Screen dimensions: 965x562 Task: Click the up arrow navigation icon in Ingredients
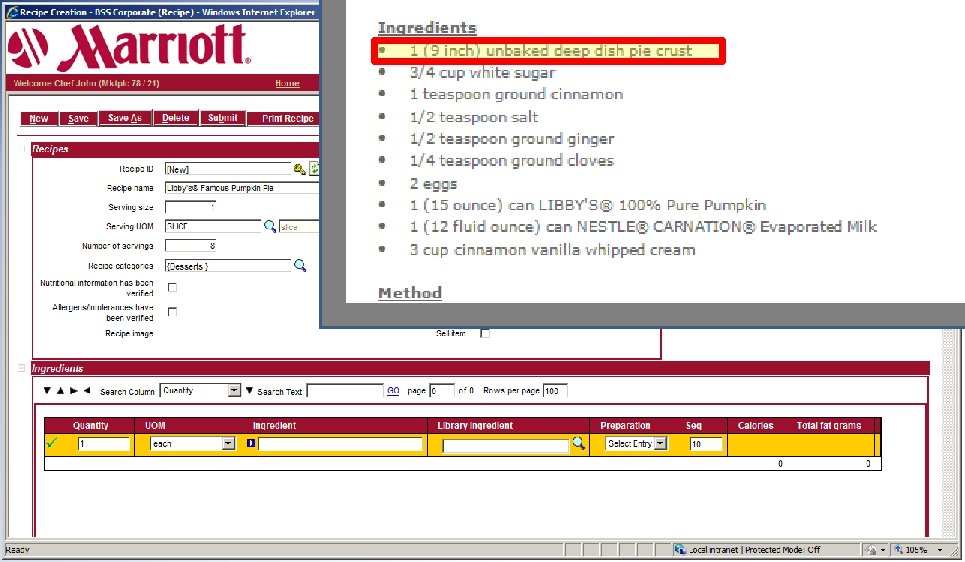tap(60, 390)
